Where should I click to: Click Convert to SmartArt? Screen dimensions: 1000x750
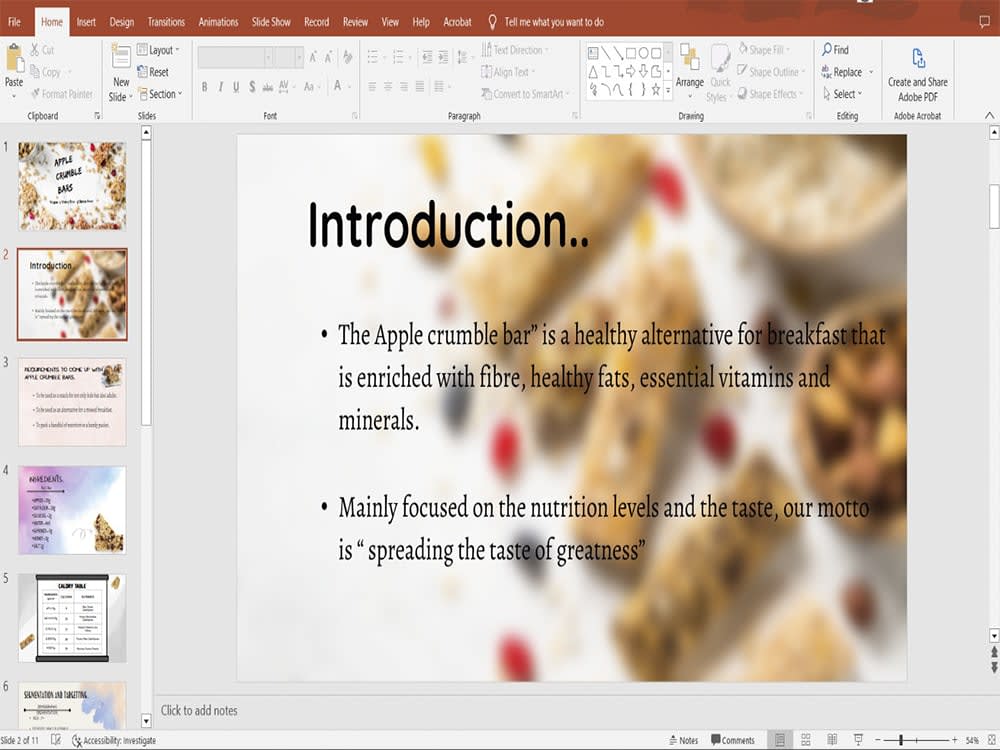(x=525, y=94)
